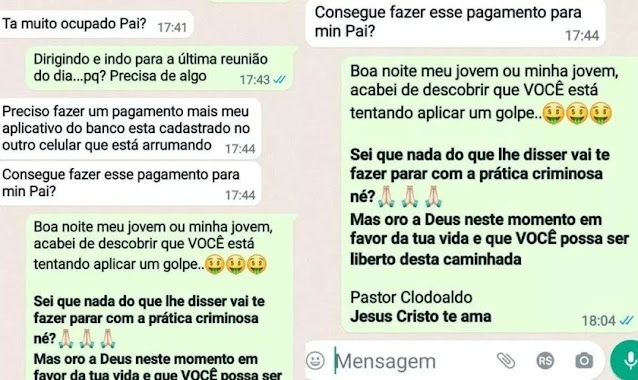Tap the 17:41 timestamp on first message
The image size is (638, 380).
pyautogui.click(x=172, y=28)
